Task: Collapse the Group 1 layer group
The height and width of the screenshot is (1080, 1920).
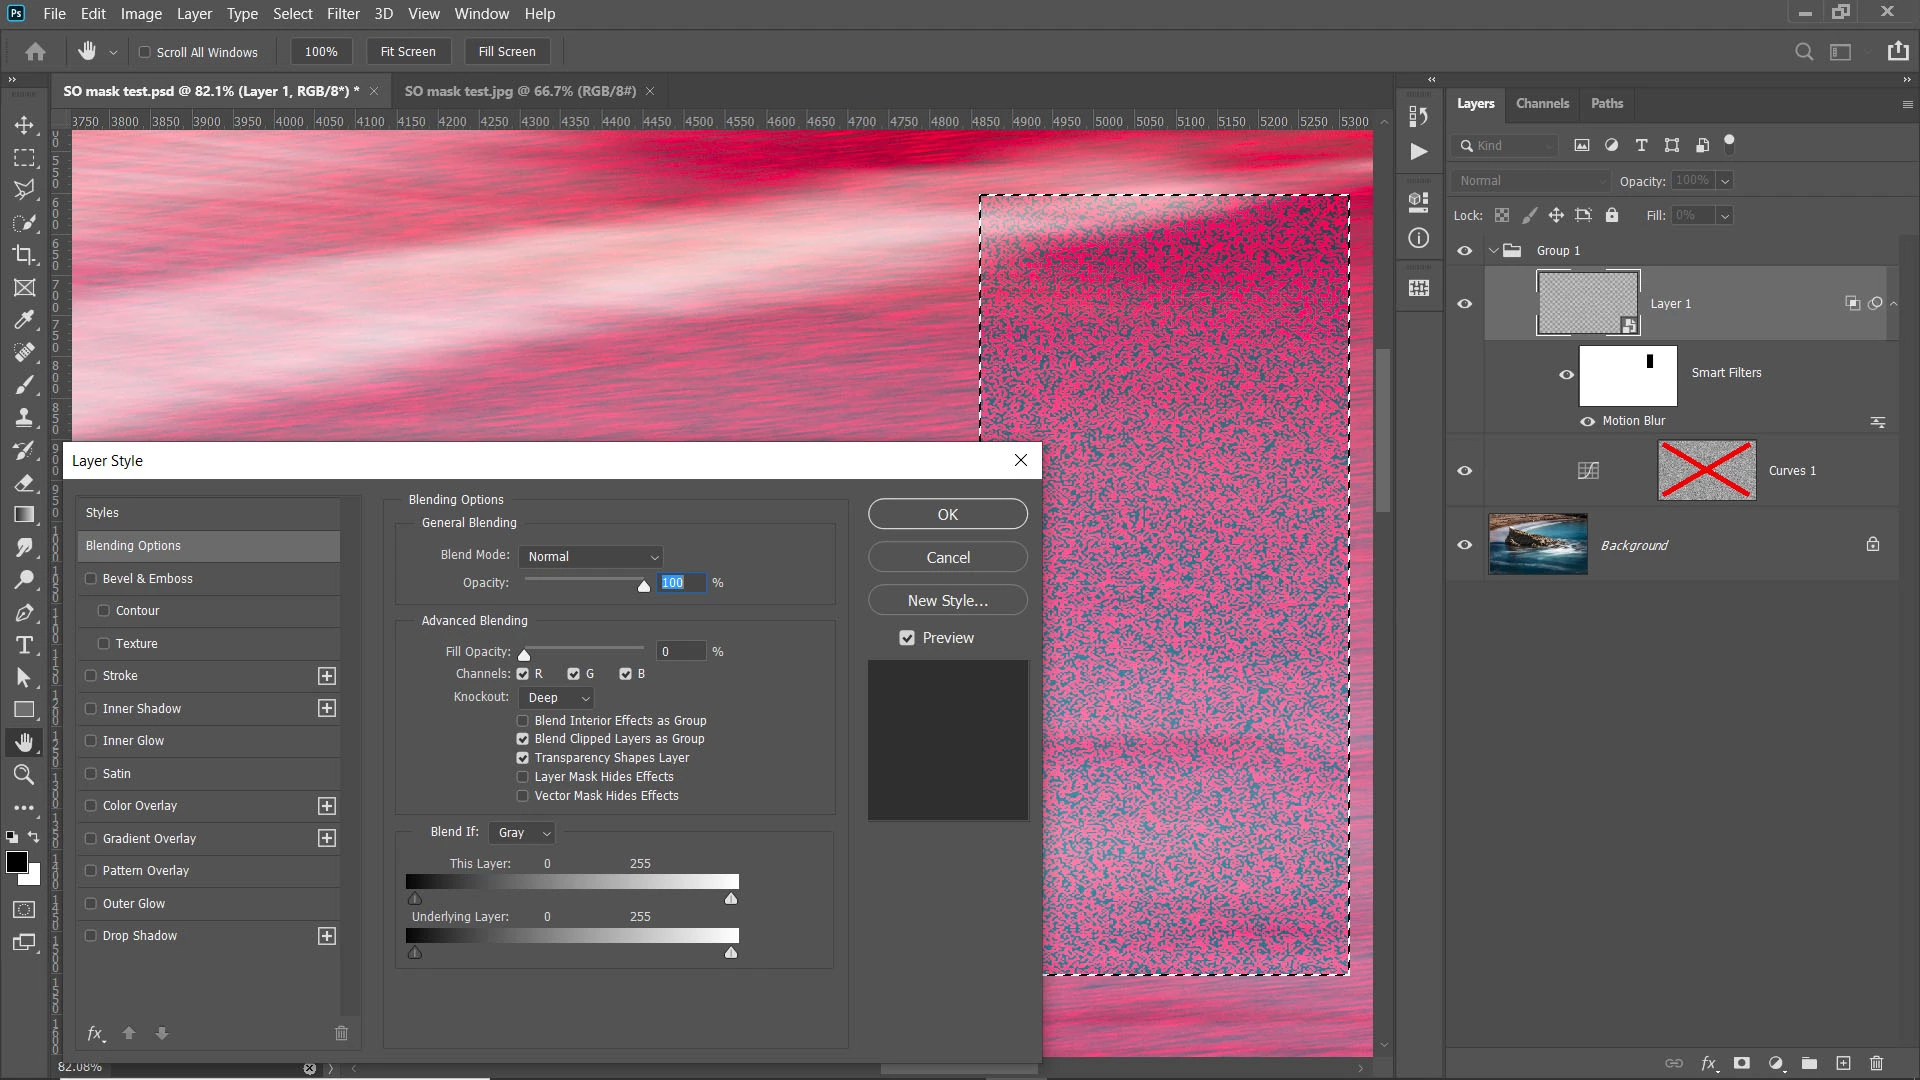Action: tap(1493, 251)
